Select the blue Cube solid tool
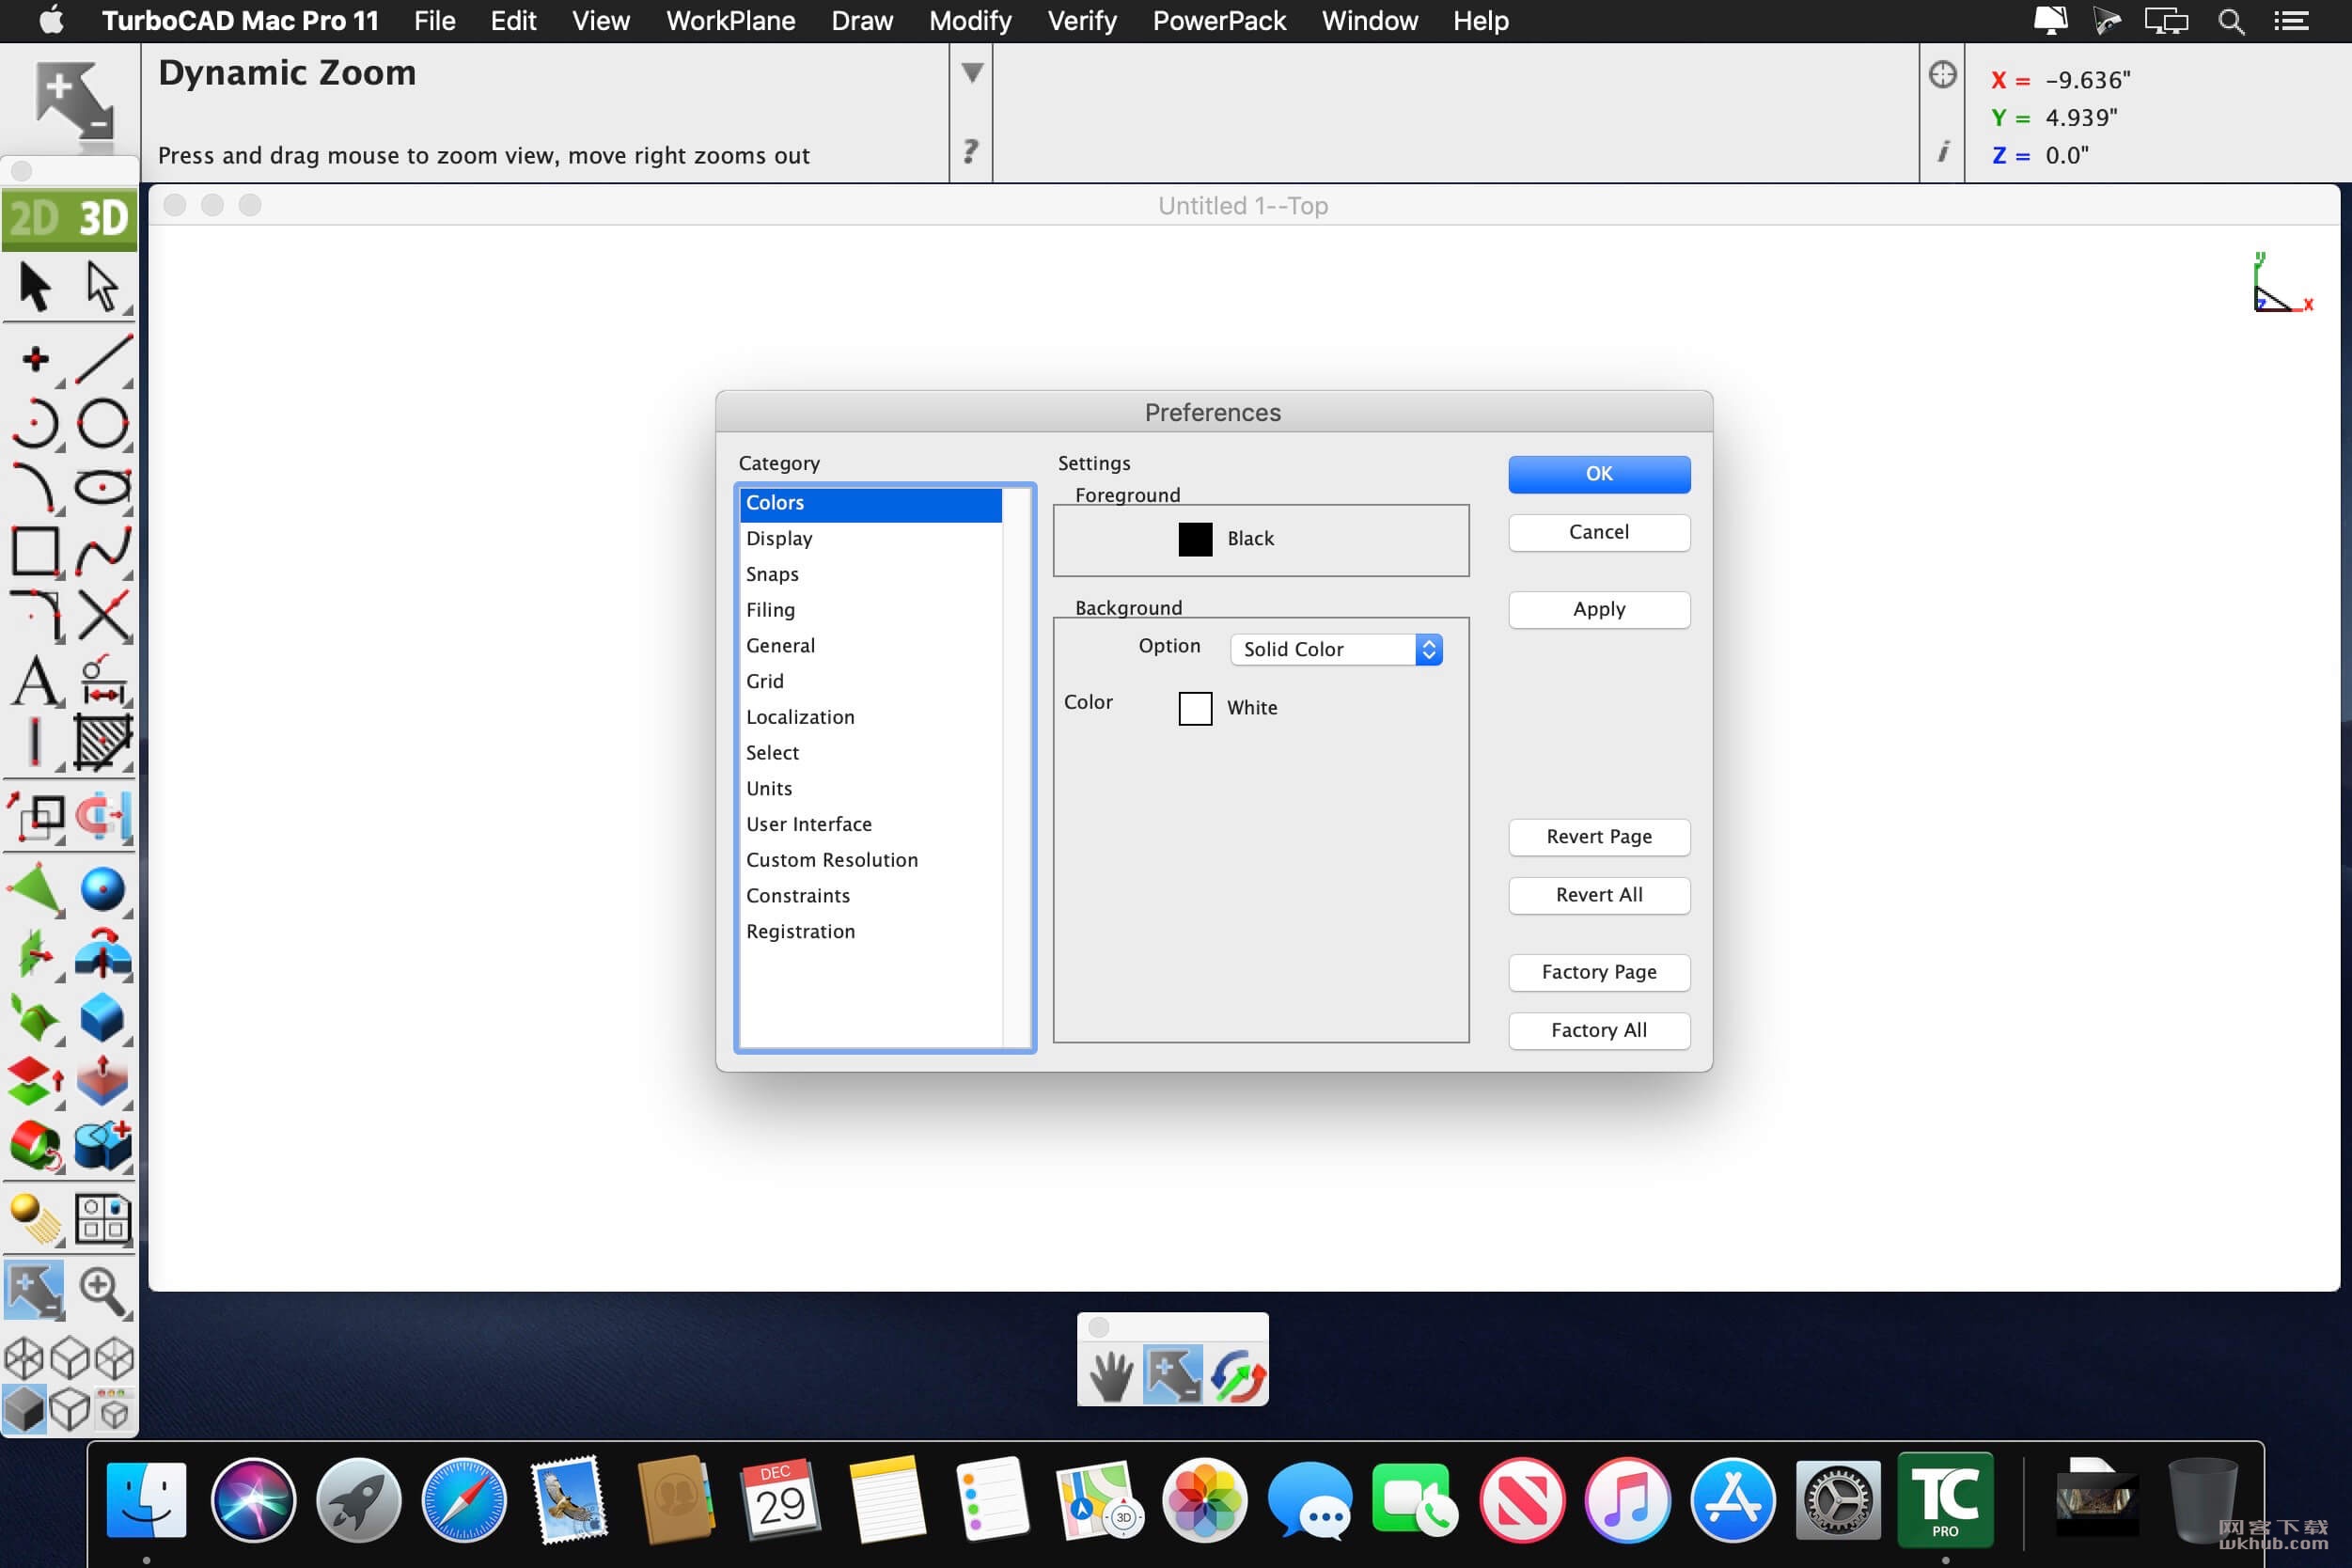The image size is (2352, 1568). tap(103, 1018)
